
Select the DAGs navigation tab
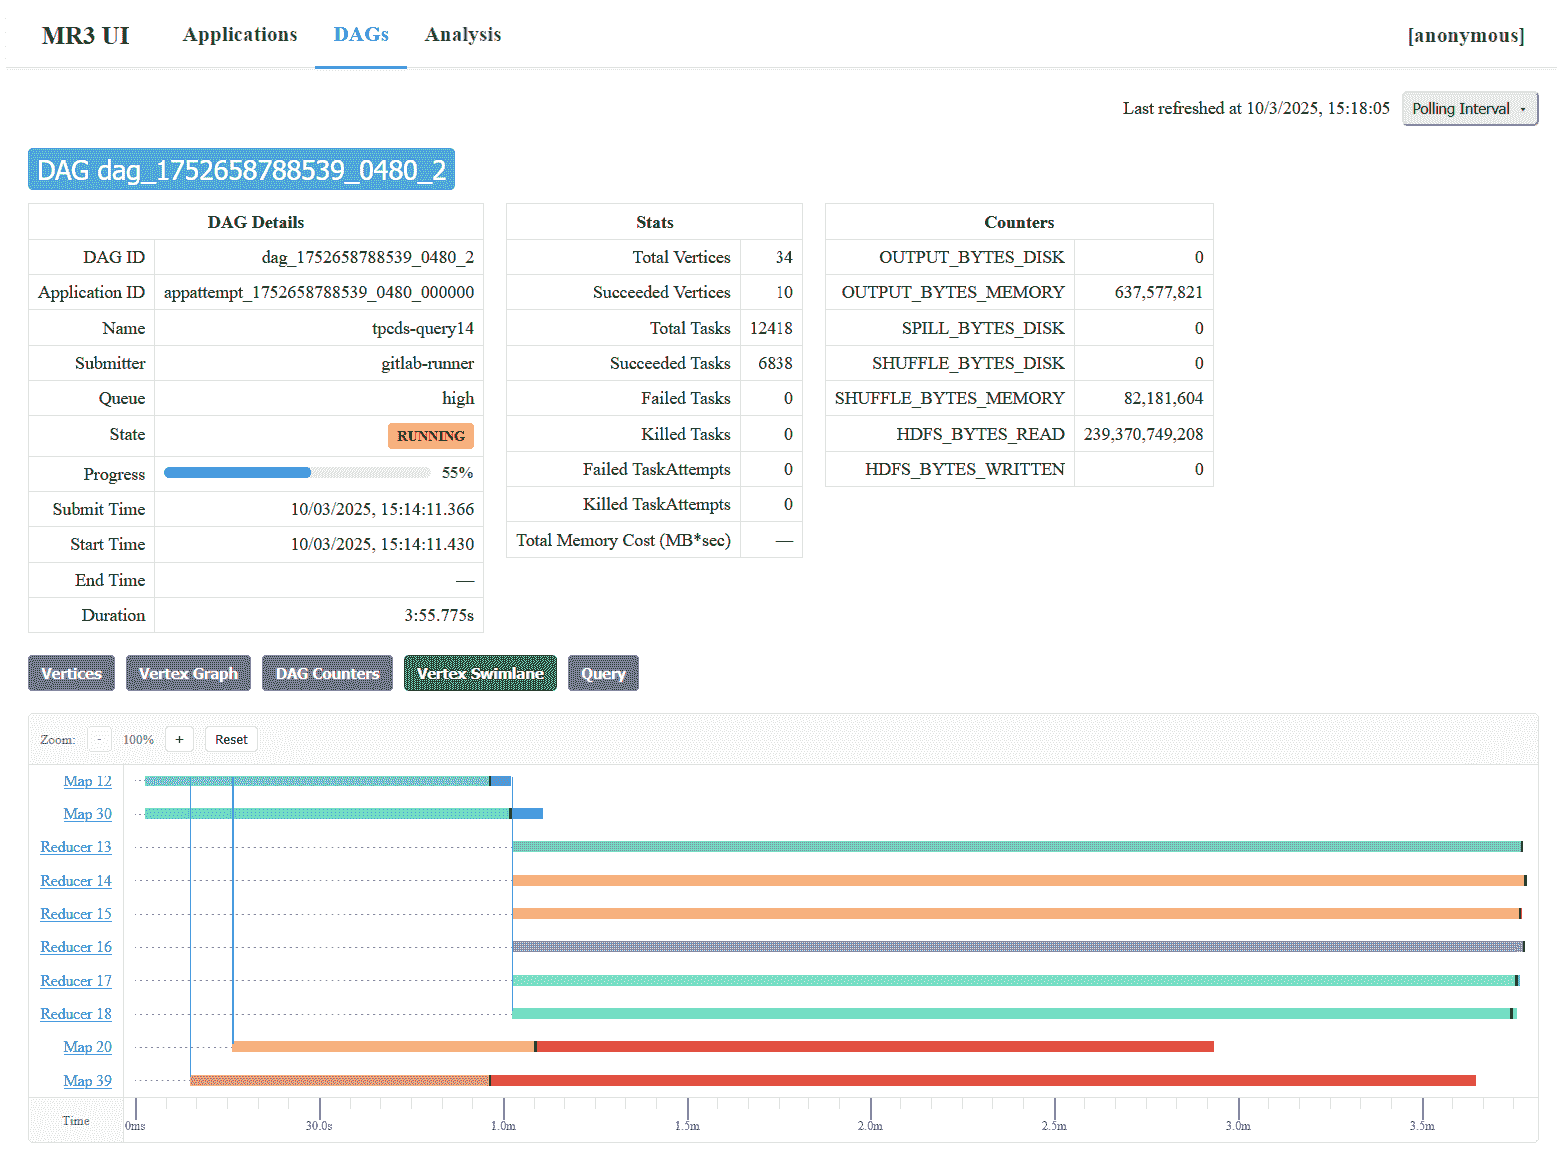[361, 35]
